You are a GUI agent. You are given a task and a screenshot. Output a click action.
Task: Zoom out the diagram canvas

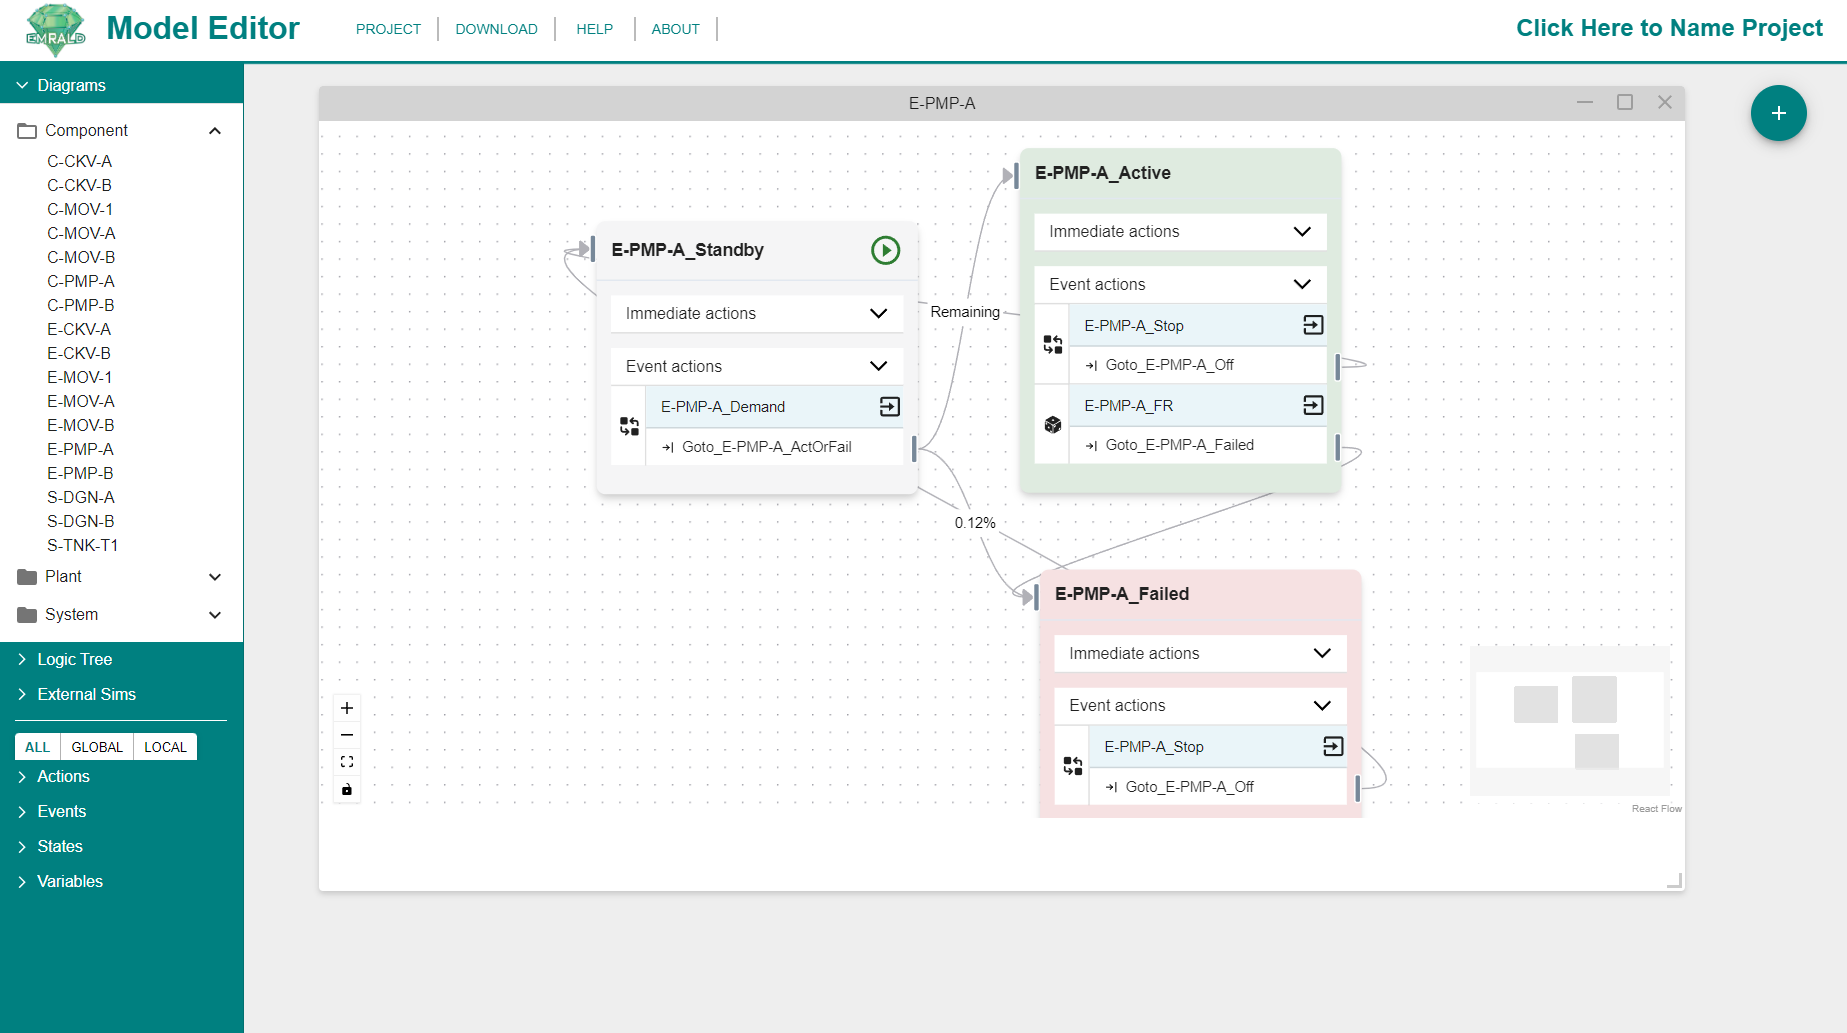click(347, 735)
